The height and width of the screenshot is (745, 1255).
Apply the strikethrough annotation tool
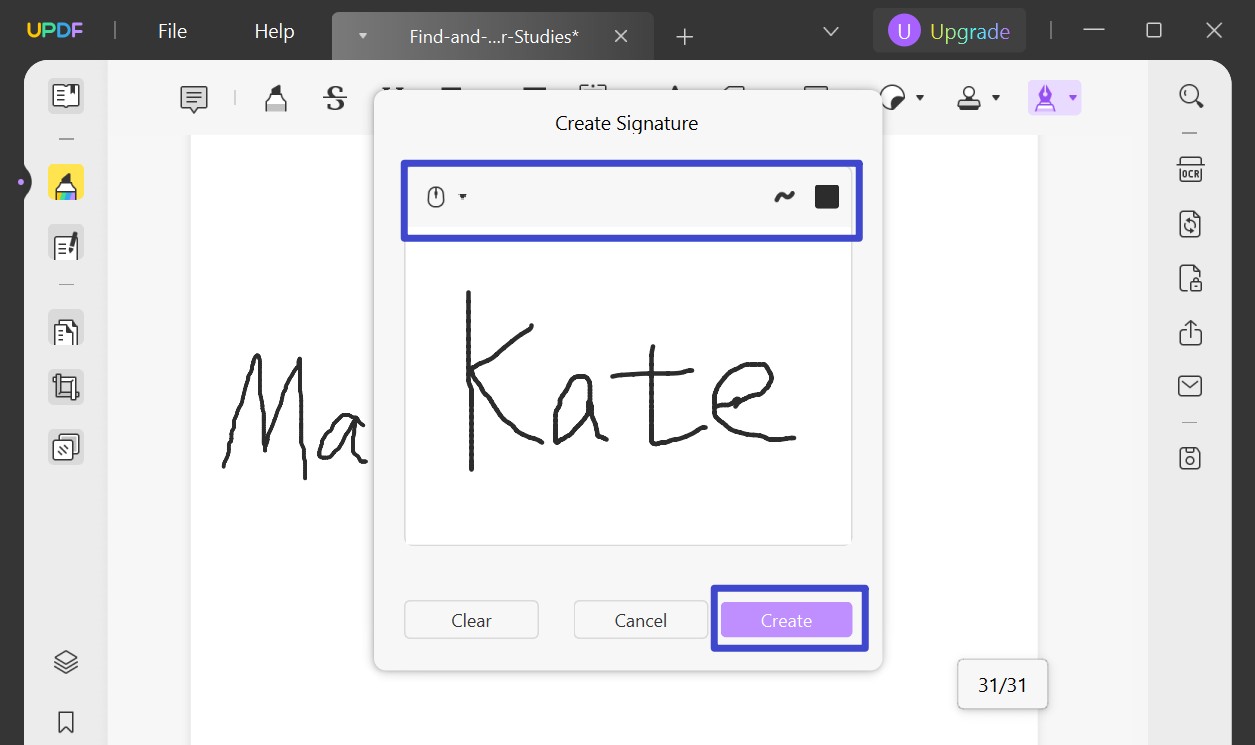point(334,98)
